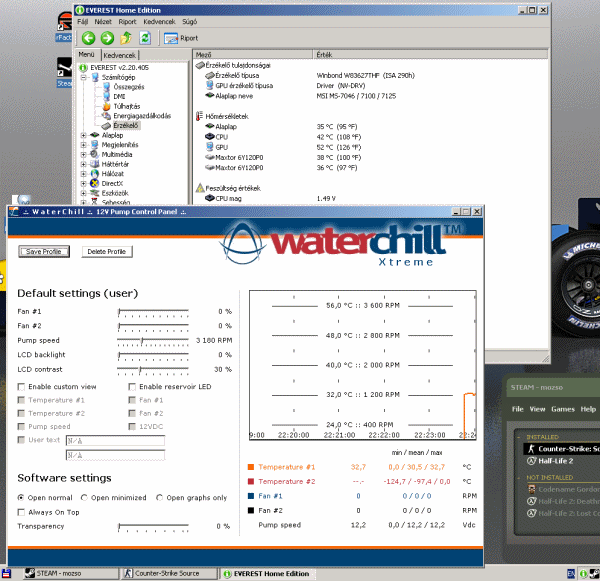Click the blue Fan #1 legend swatch

(x=251, y=496)
